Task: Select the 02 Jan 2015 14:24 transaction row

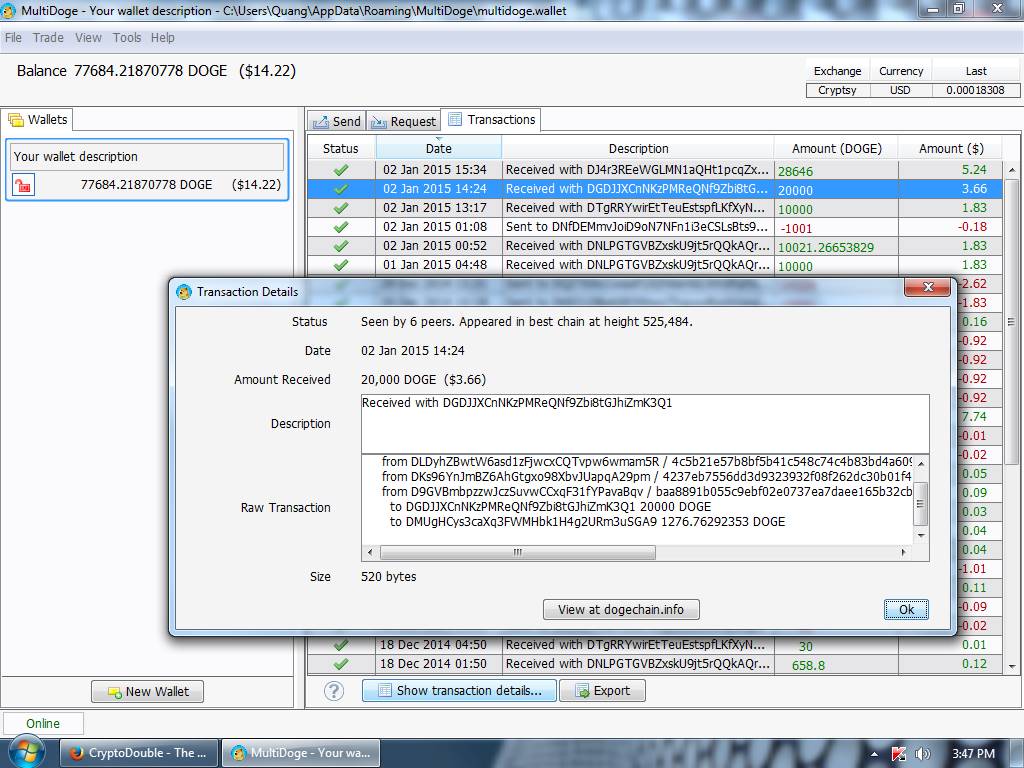Action: (x=655, y=189)
